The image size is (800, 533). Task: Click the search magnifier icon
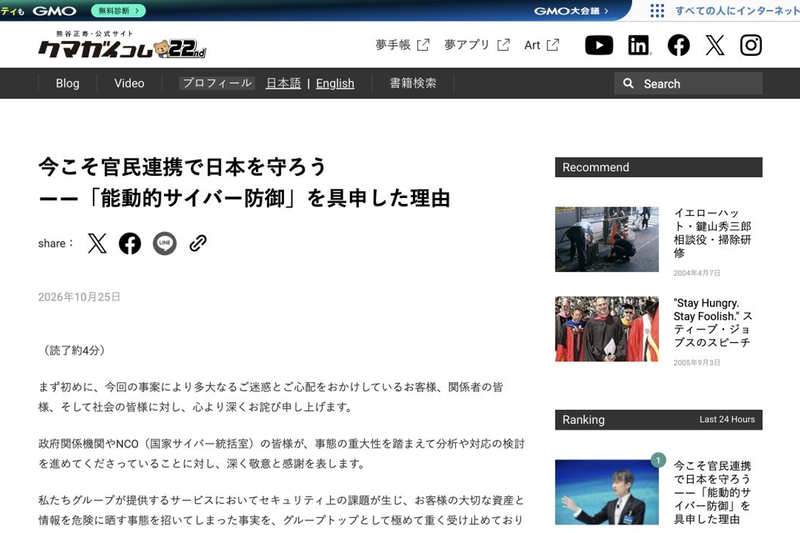[x=629, y=84]
